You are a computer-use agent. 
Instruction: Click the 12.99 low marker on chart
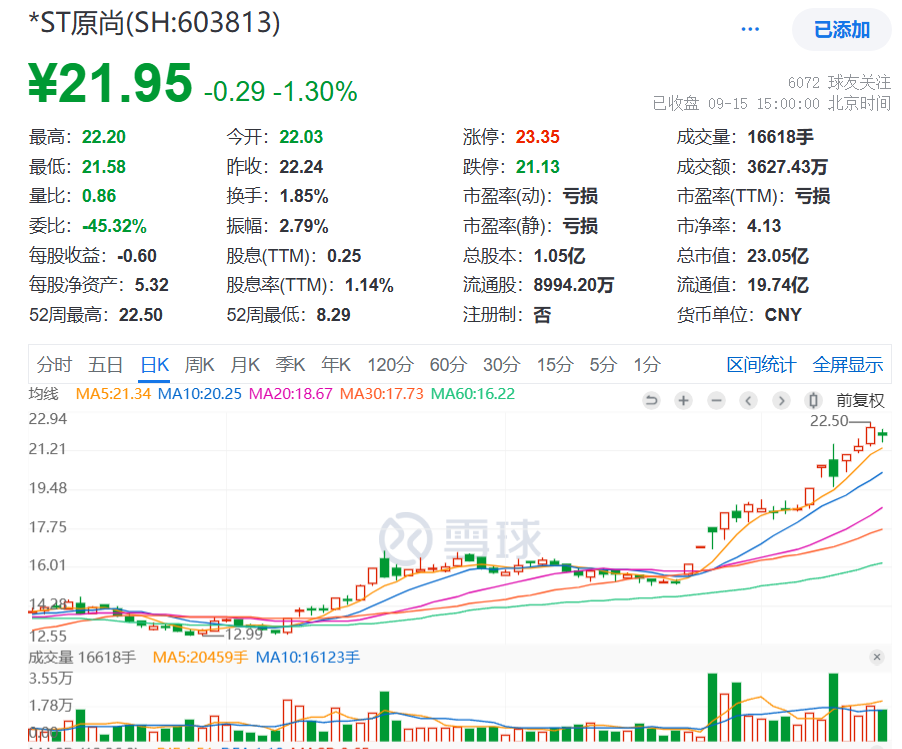pos(244,634)
